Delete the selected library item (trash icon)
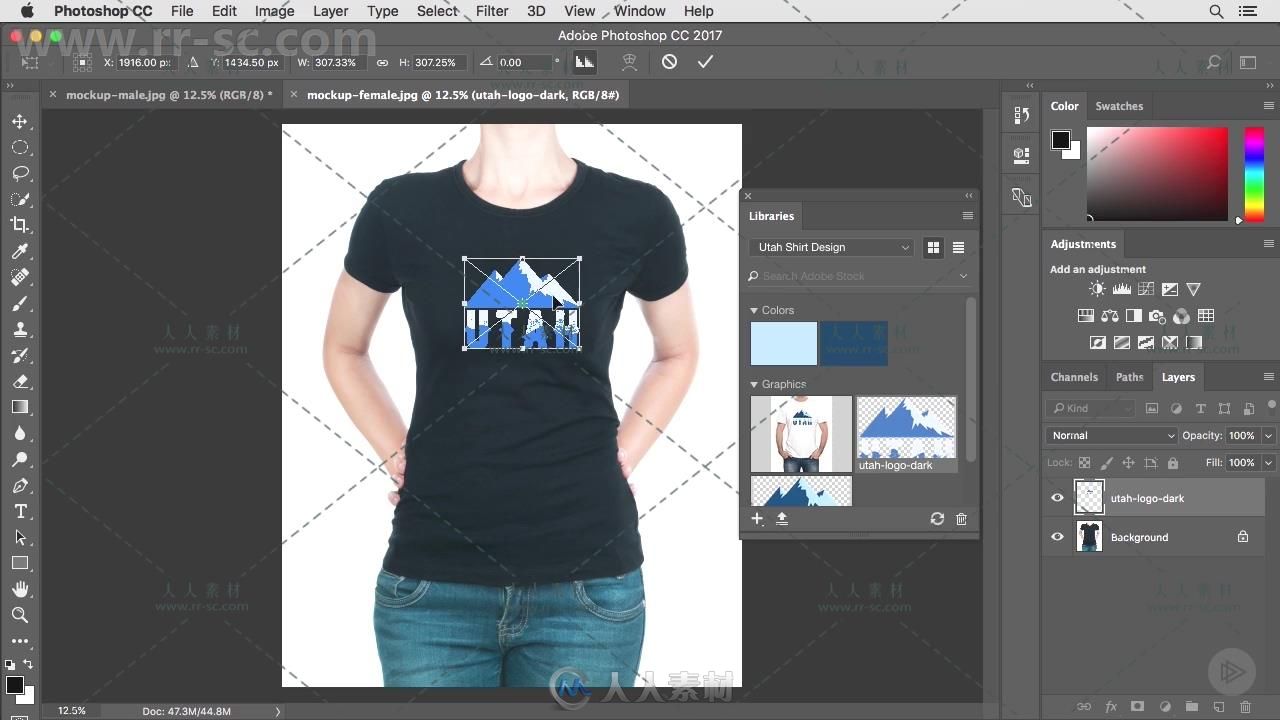 pos(961,519)
